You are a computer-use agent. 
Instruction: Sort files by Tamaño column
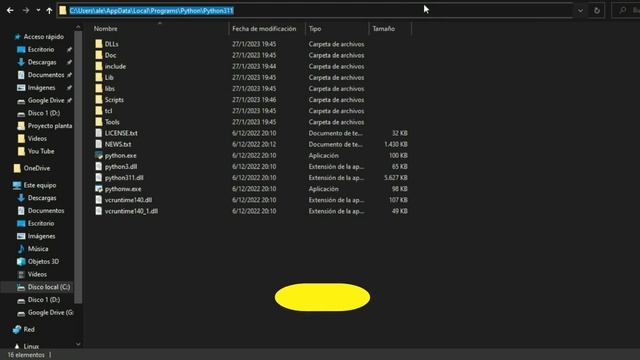[x=383, y=29]
